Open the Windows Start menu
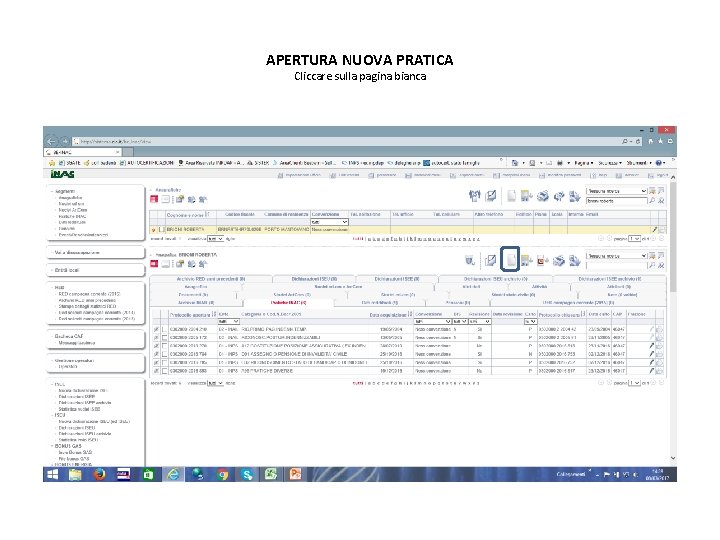 [x=53, y=474]
